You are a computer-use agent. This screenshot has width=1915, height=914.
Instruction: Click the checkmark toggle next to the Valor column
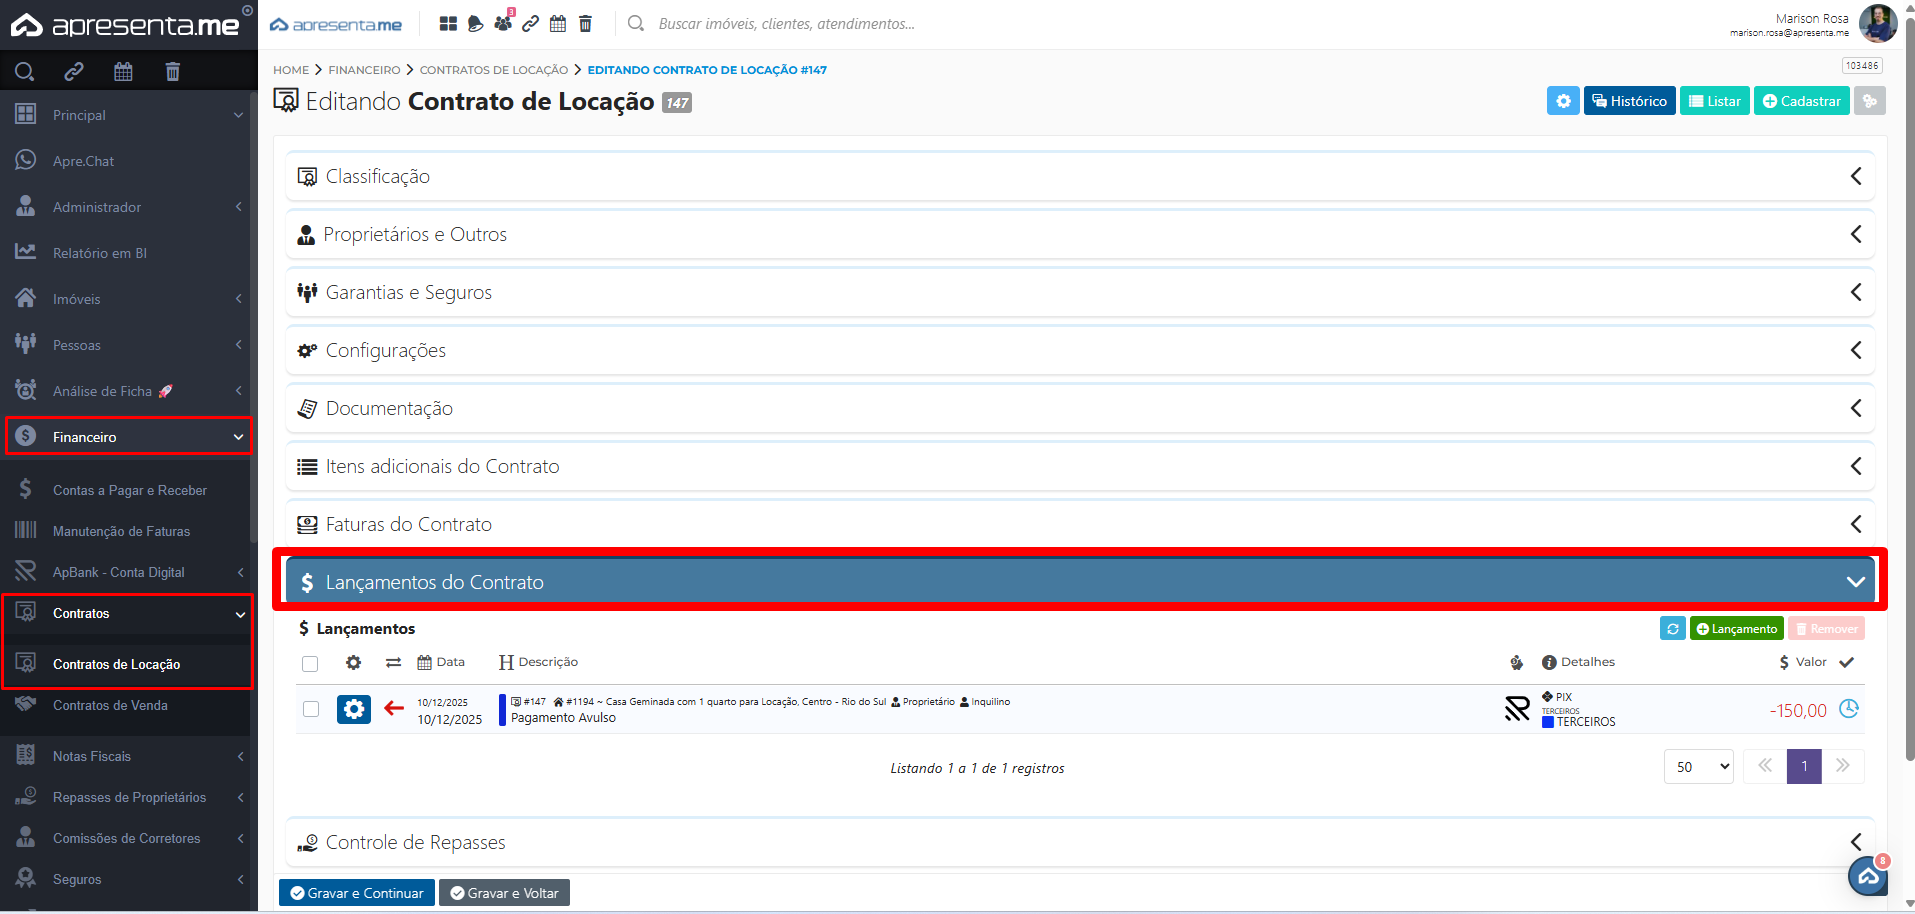click(x=1846, y=662)
